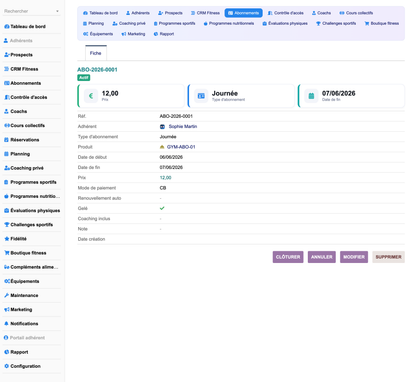Open GYM-ABO-01 product link
416x382 pixels.
click(x=181, y=147)
